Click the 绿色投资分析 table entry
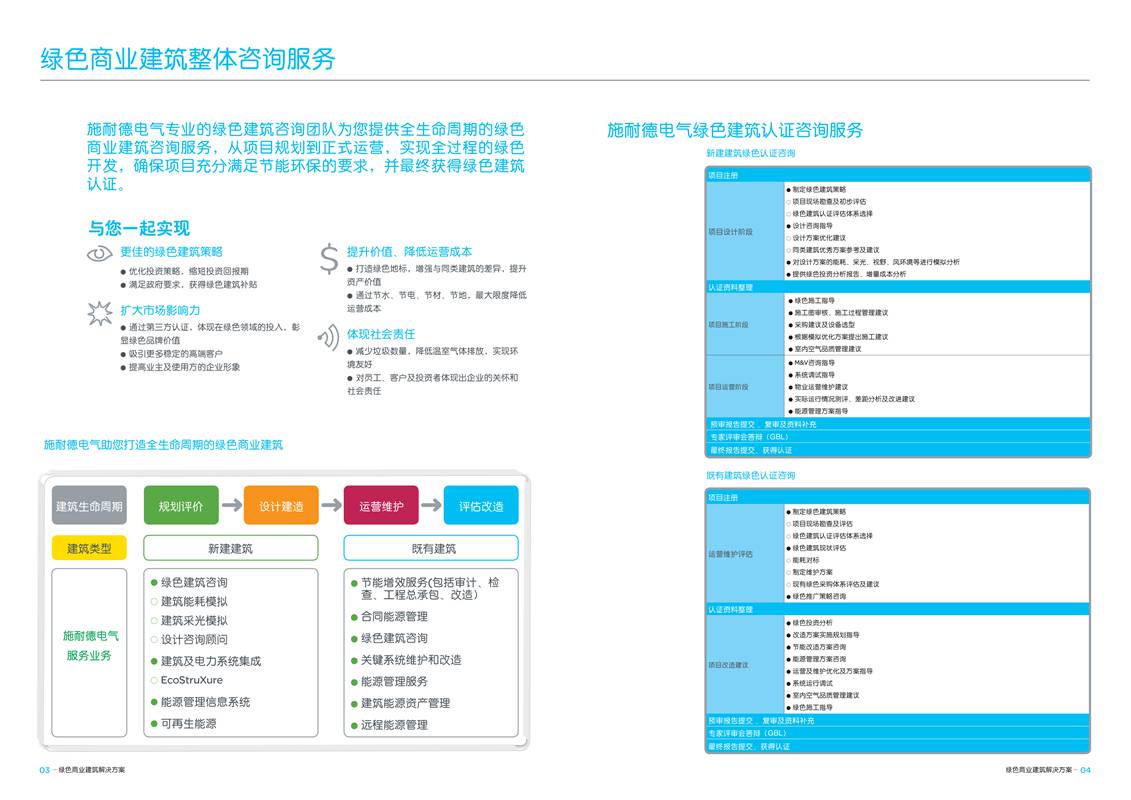The width and height of the screenshot is (1131, 800). pyautogui.click(x=809, y=623)
